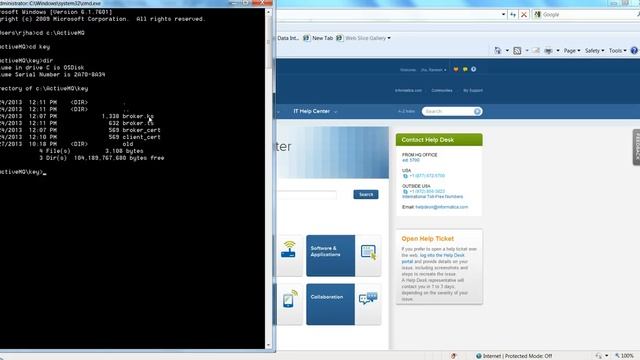Click the My Support header link

tap(473, 90)
